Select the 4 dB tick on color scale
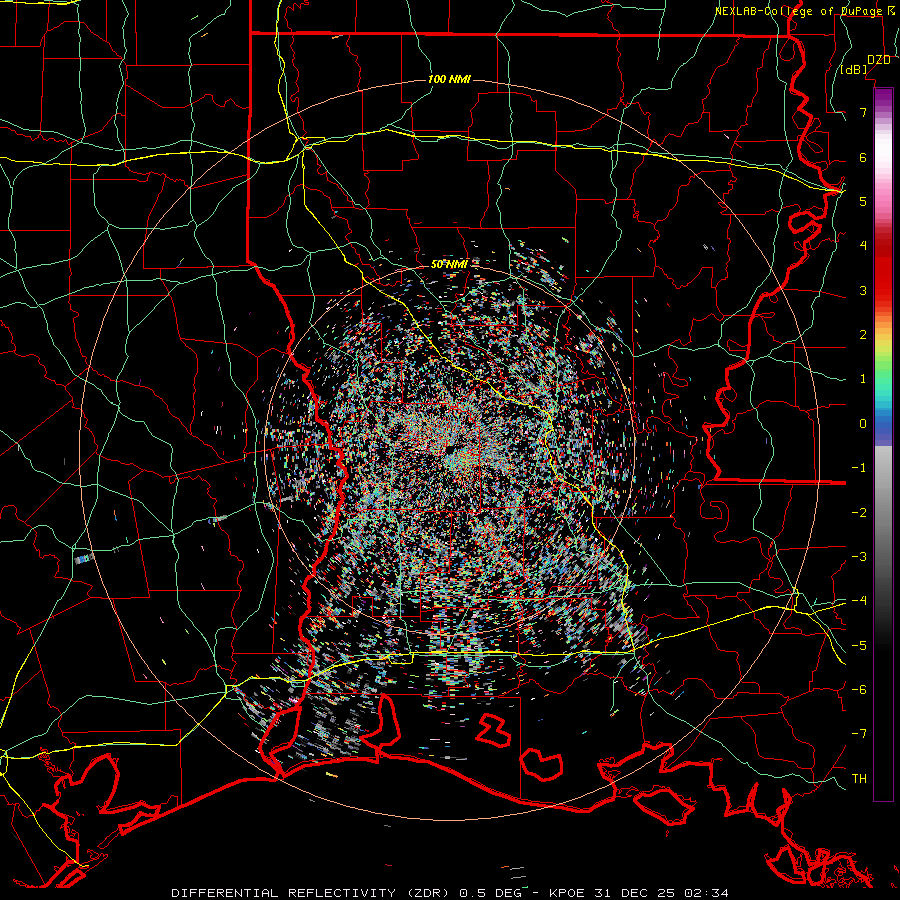 point(863,246)
